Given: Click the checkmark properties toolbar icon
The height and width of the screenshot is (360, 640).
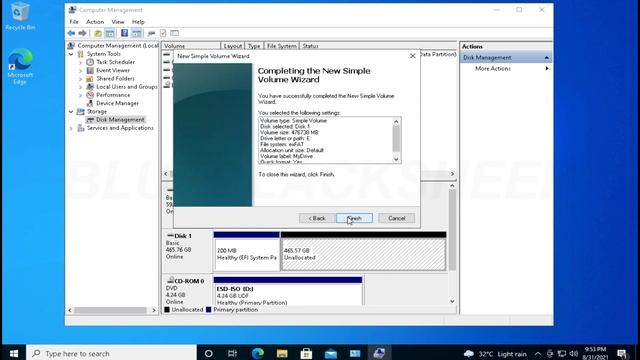Looking at the screenshot, I should point(163,33).
